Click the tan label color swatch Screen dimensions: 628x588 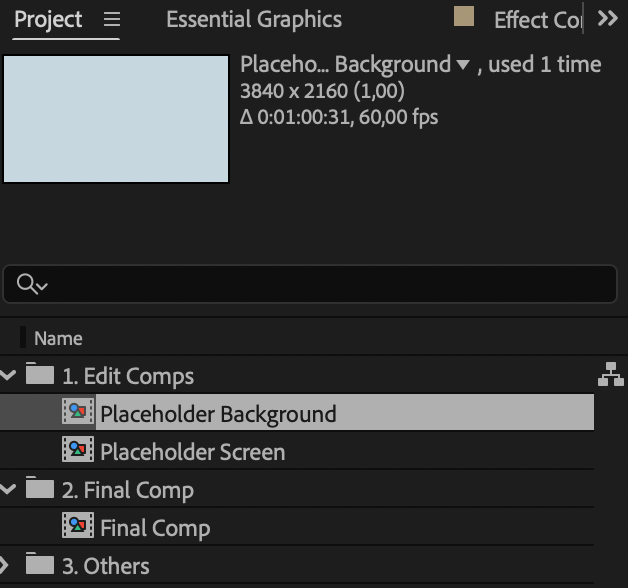463,15
